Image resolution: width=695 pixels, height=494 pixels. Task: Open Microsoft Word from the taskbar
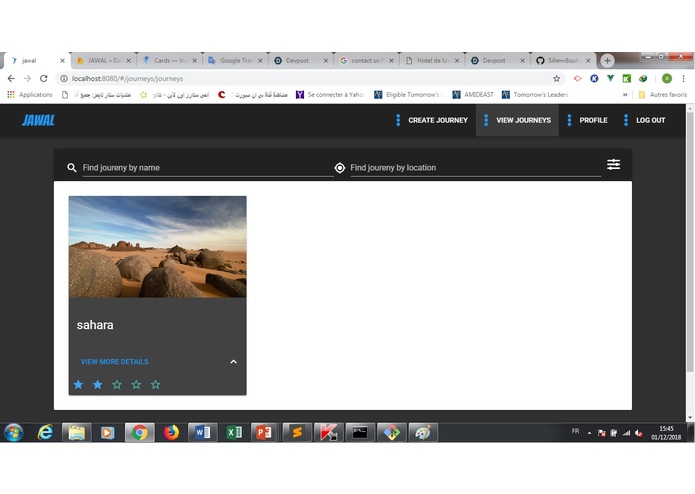[x=203, y=432]
